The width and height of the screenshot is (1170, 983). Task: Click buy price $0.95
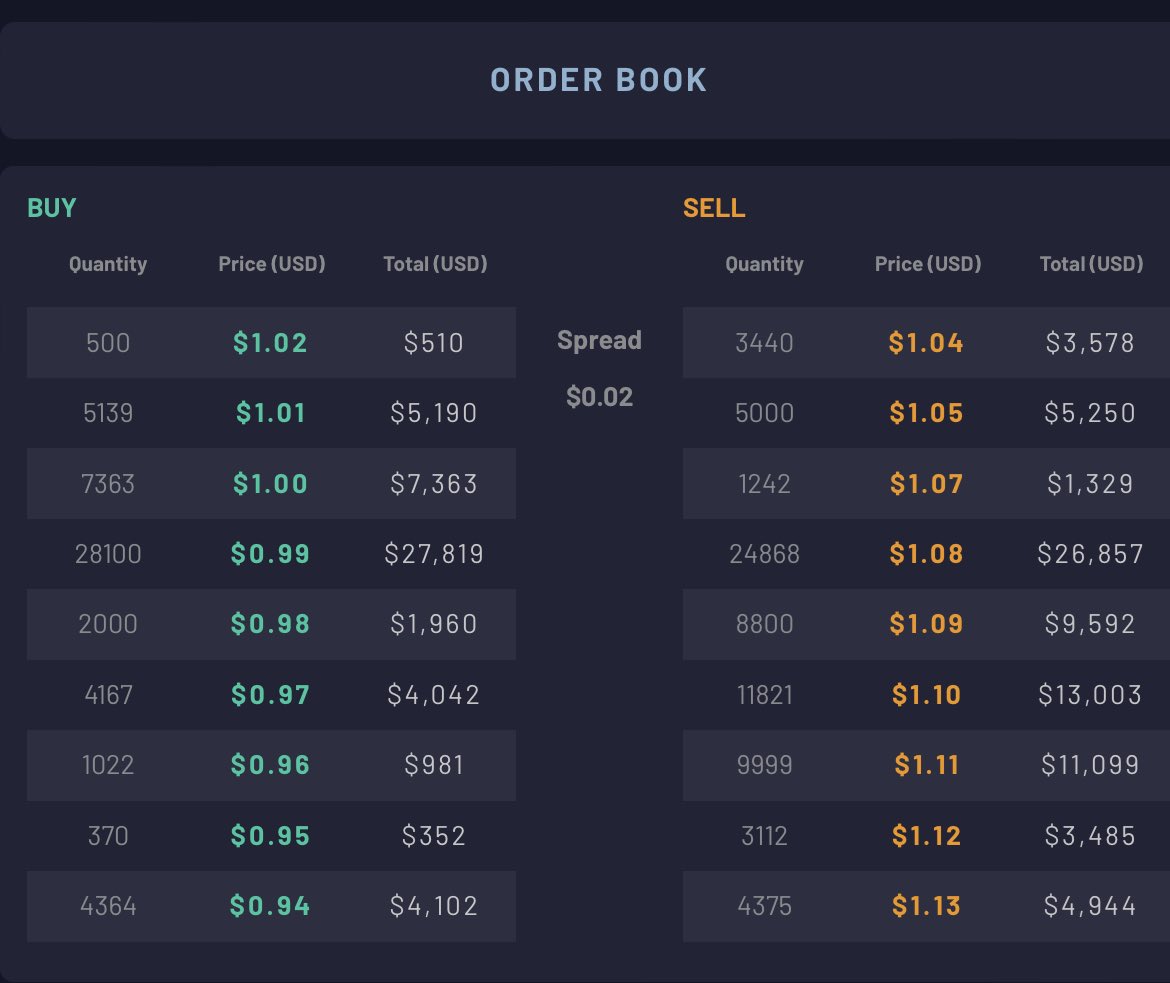click(x=270, y=836)
